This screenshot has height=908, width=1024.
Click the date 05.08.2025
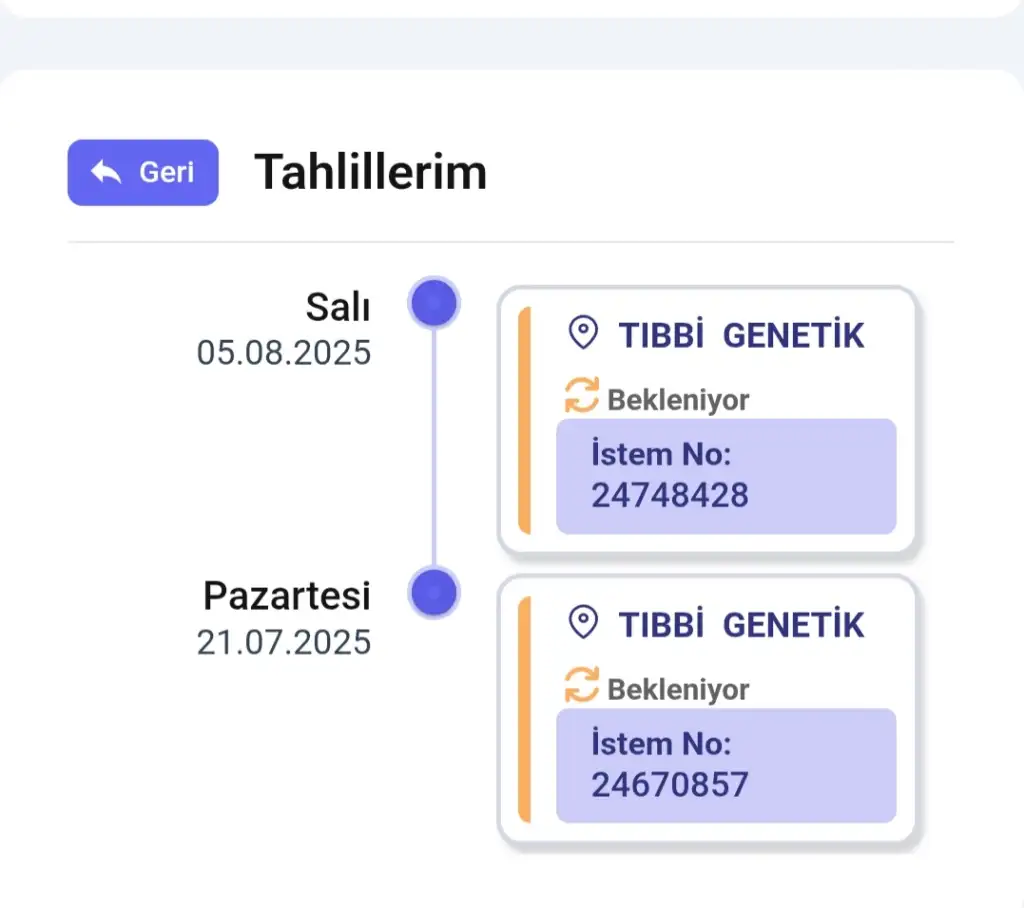(x=284, y=353)
